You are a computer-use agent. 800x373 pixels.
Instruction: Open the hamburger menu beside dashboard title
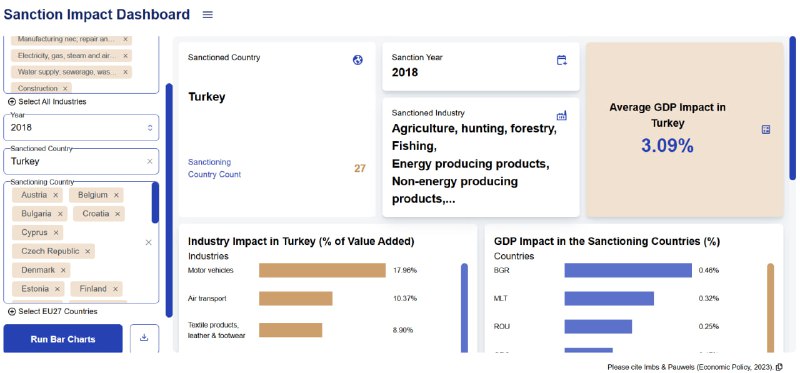coord(207,15)
